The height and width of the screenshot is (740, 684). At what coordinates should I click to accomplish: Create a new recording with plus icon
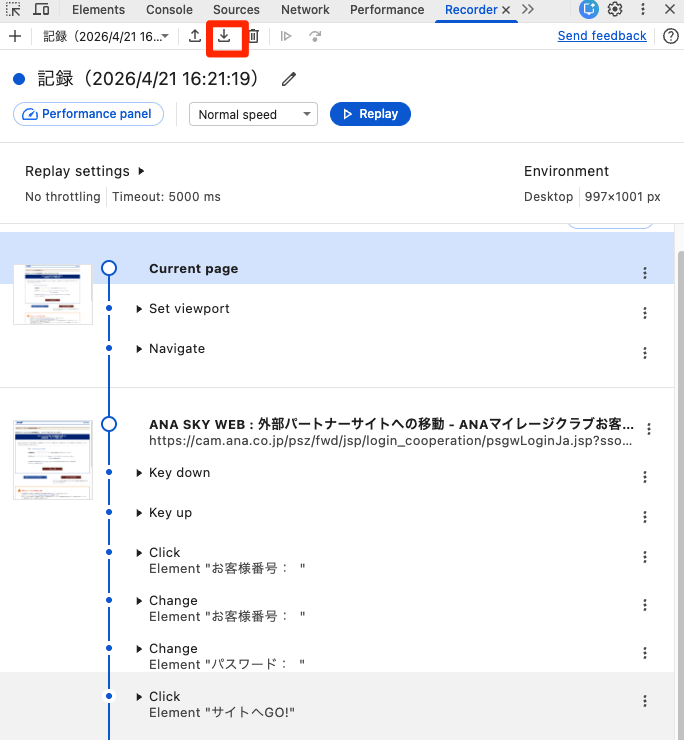tap(15, 36)
